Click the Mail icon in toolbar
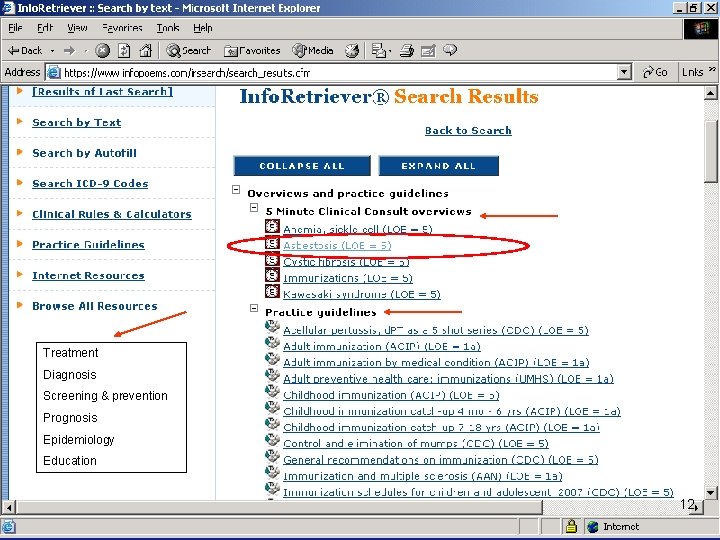The image size is (720, 540). pos(379,51)
